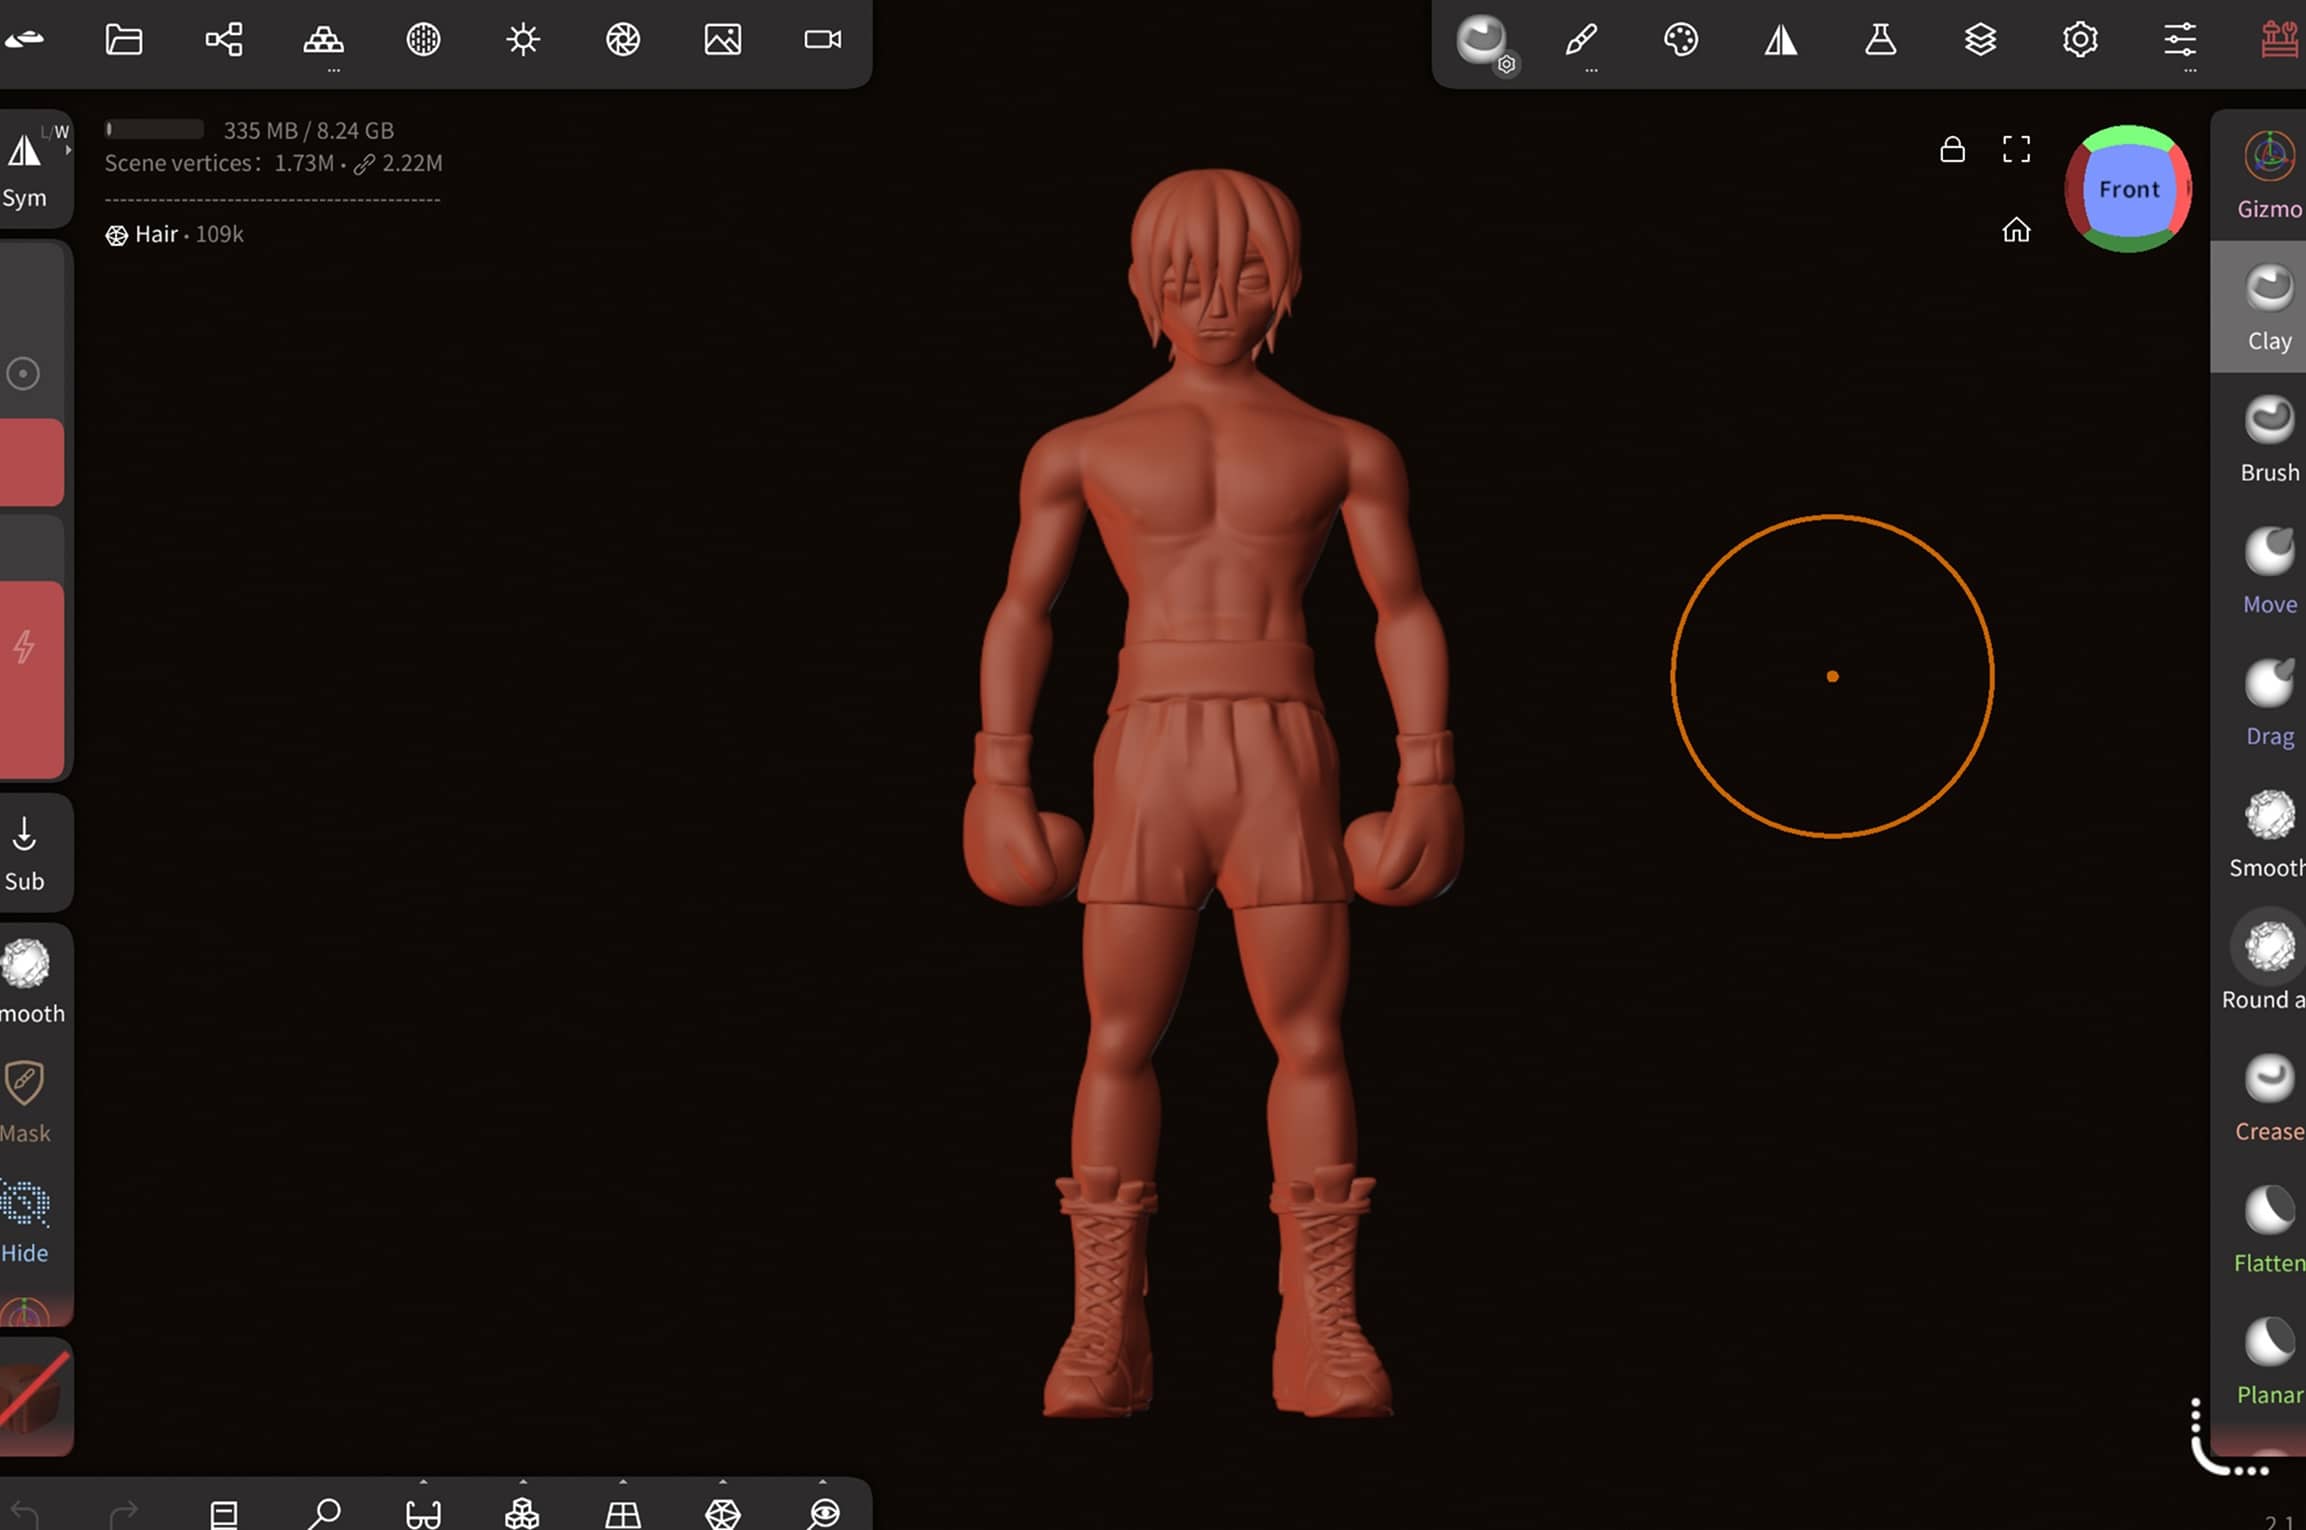Expand options above the wireframe icon
Image resolution: width=2306 pixels, height=1530 pixels.
click(723, 1484)
